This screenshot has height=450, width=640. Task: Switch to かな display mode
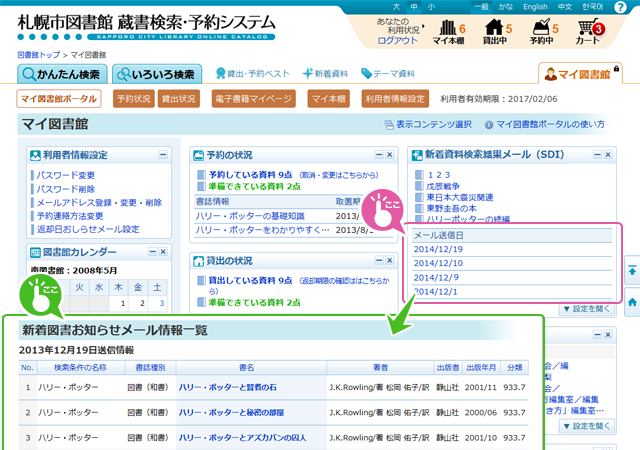pyautogui.click(x=505, y=7)
